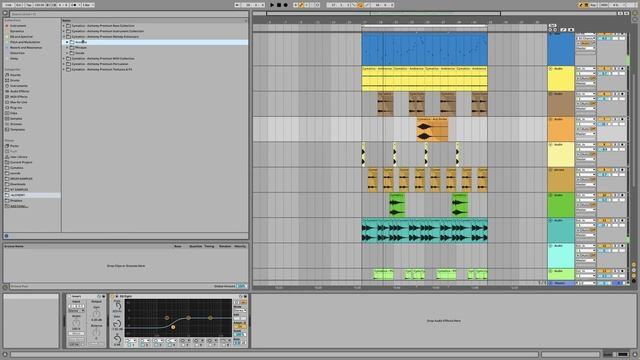Image resolution: width=640 pixels, height=360 pixels.
Task: Click the EQ Eight Q knob
Action: coord(117,339)
